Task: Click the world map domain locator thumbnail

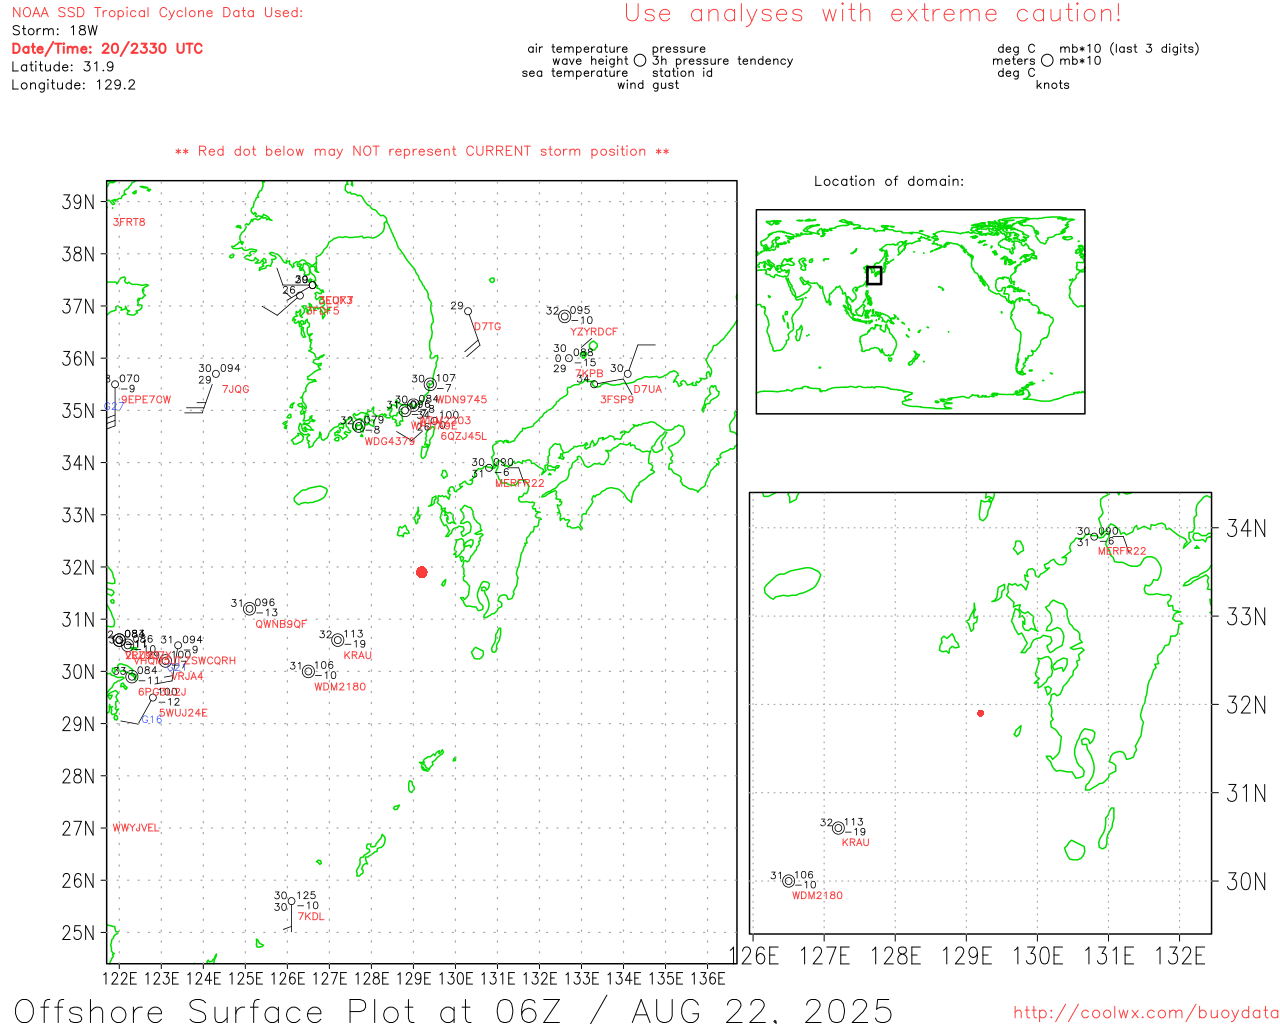Action: [920, 312]
